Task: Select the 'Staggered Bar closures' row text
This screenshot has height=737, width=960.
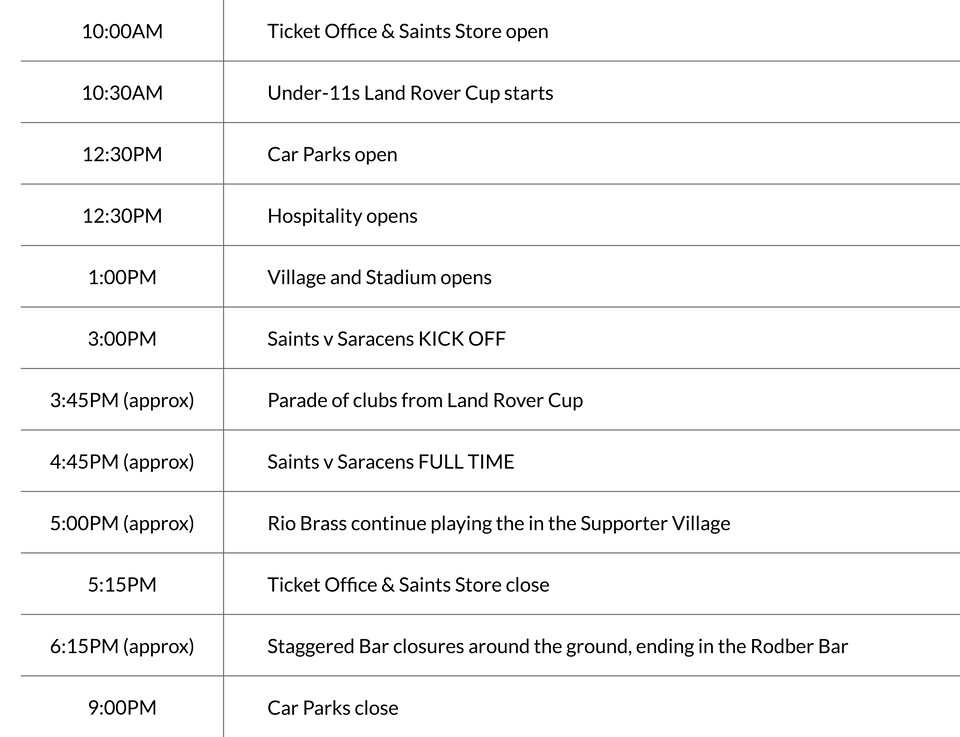Action: click(557, 646)
